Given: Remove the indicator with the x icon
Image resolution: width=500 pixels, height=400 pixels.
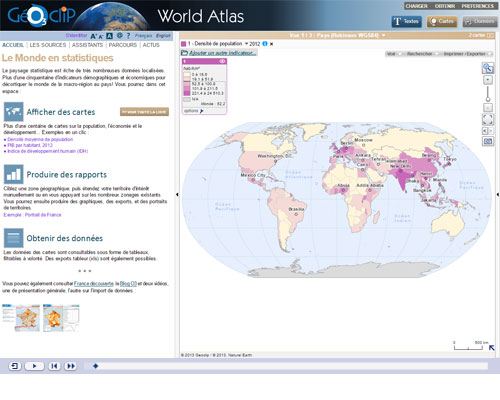Looking at the screenshot, I should [271, 44].
